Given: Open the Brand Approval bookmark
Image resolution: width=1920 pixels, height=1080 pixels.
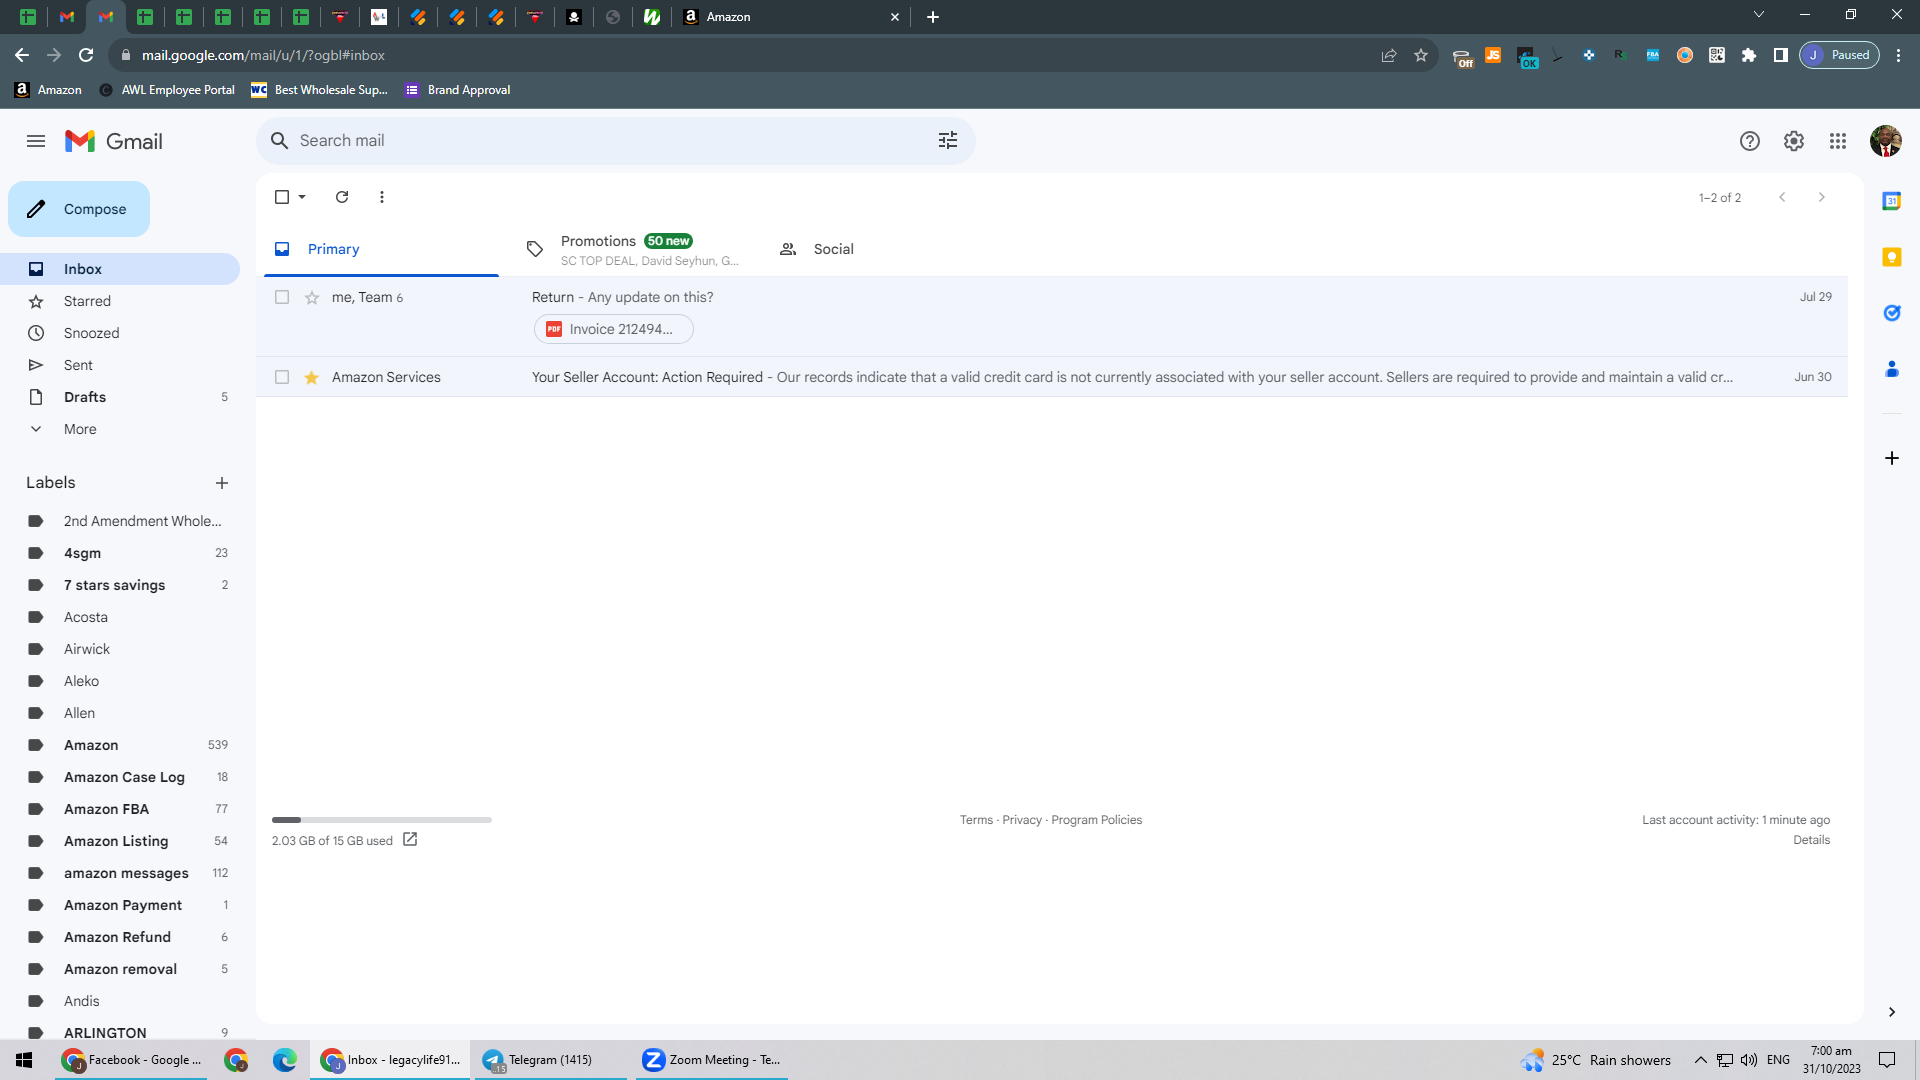Looking at the screenshot, I should (x=458, y=90).
